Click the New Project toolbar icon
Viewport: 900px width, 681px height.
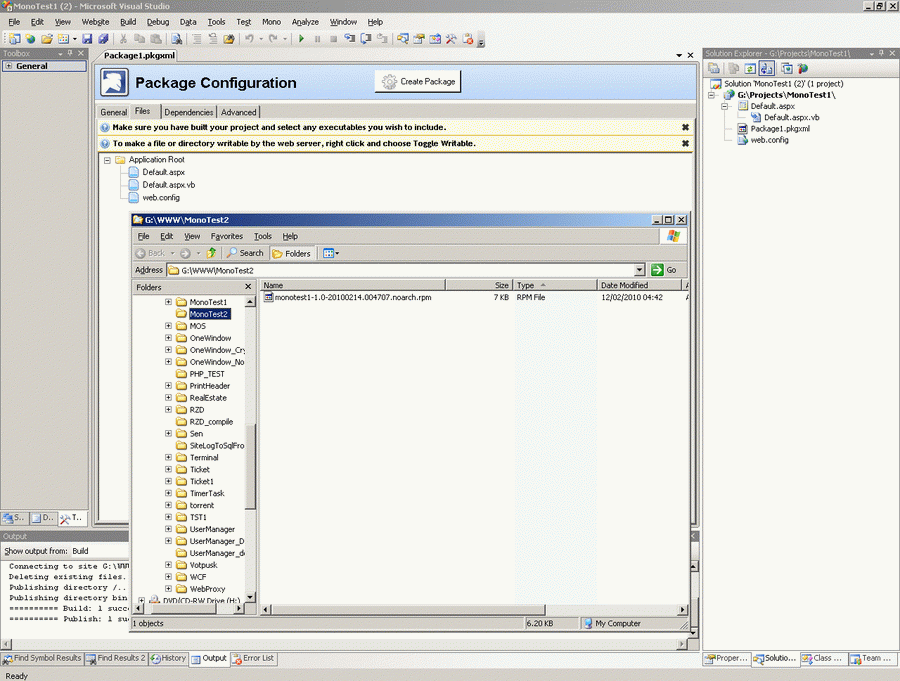(14, 38)
